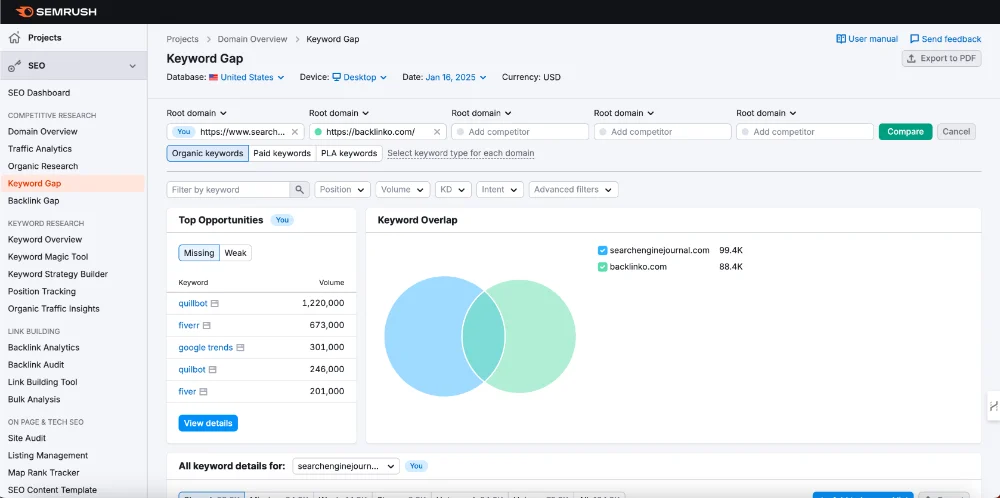Image resolution: width=1000 pixels, height=498 pixels.
Task: Open the User manual book icon
Action: pos(841,39)
